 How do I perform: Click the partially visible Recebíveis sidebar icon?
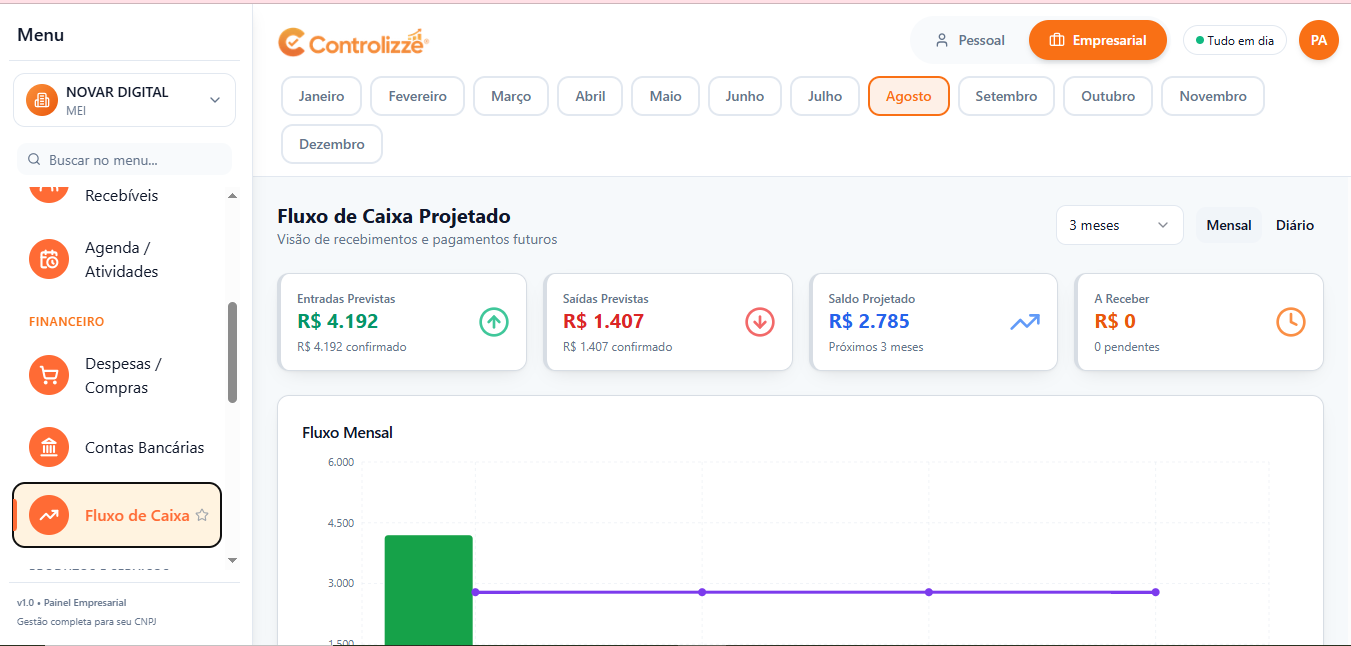pyautogui.click(x=49, y=192)
